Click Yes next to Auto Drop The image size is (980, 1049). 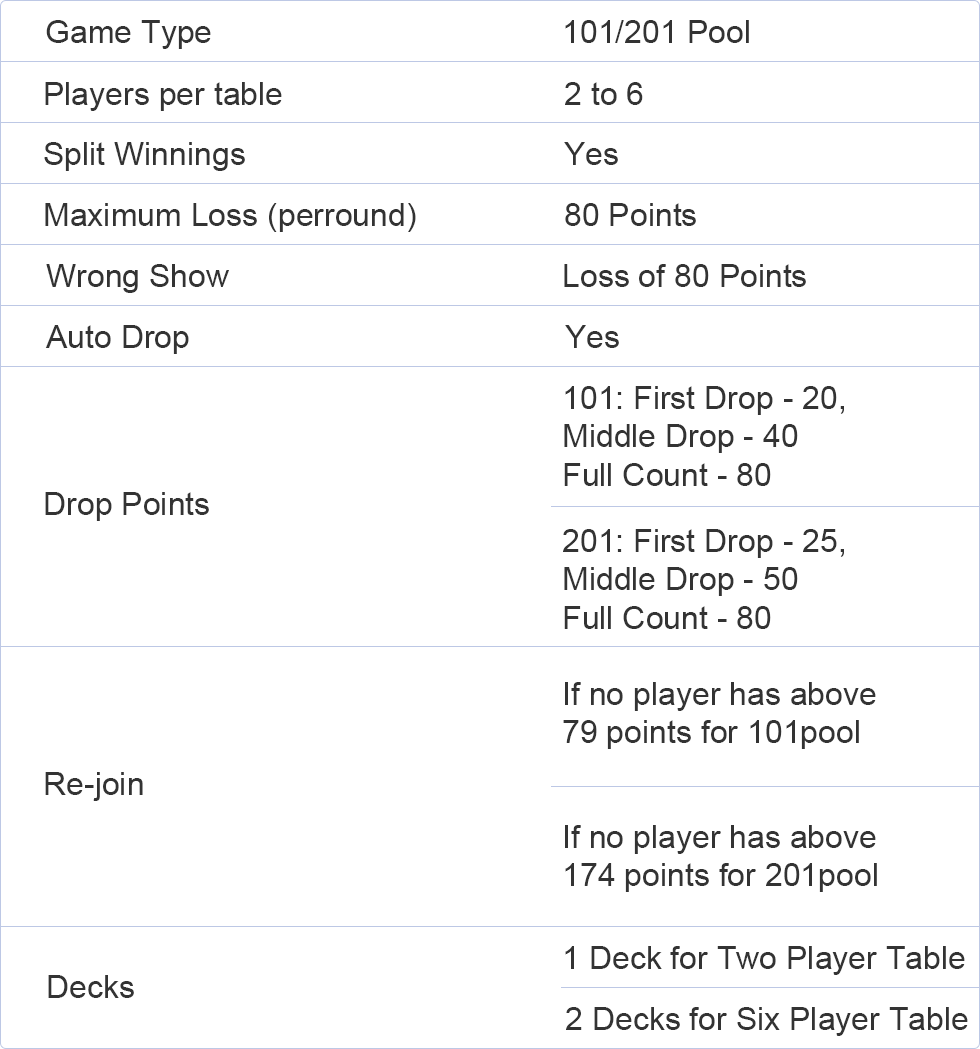(592, 337)
